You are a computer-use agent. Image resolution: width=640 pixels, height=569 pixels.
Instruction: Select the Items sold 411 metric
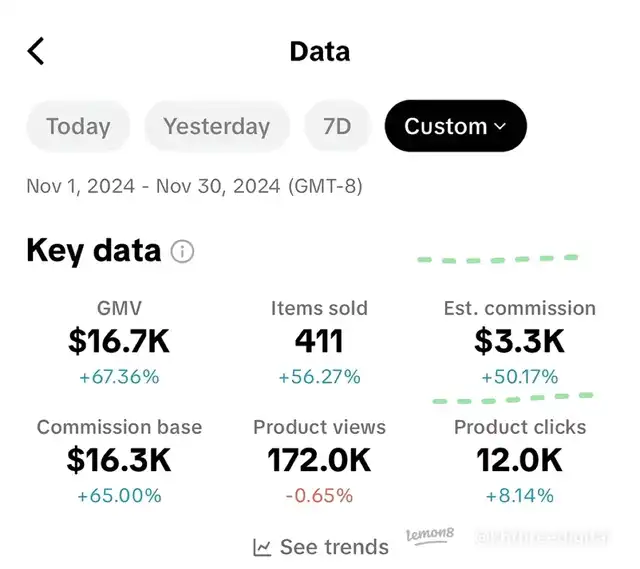[319, 341]
